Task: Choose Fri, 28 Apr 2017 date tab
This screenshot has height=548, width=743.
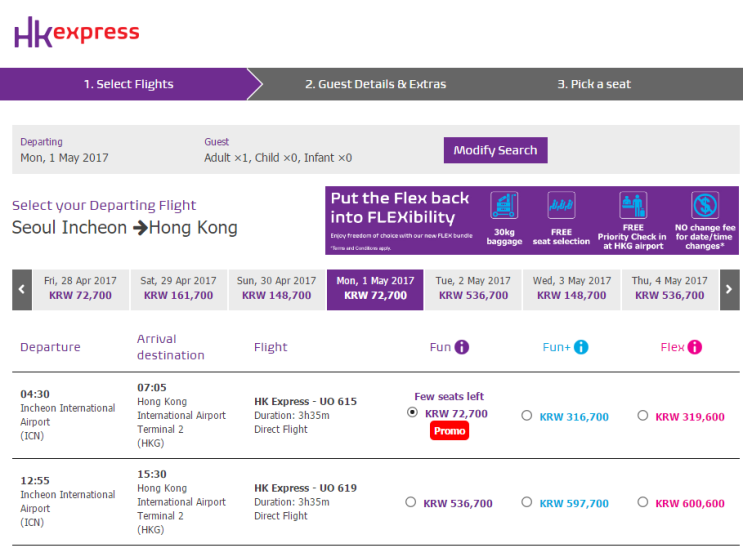Action: (x=81, y=290)
